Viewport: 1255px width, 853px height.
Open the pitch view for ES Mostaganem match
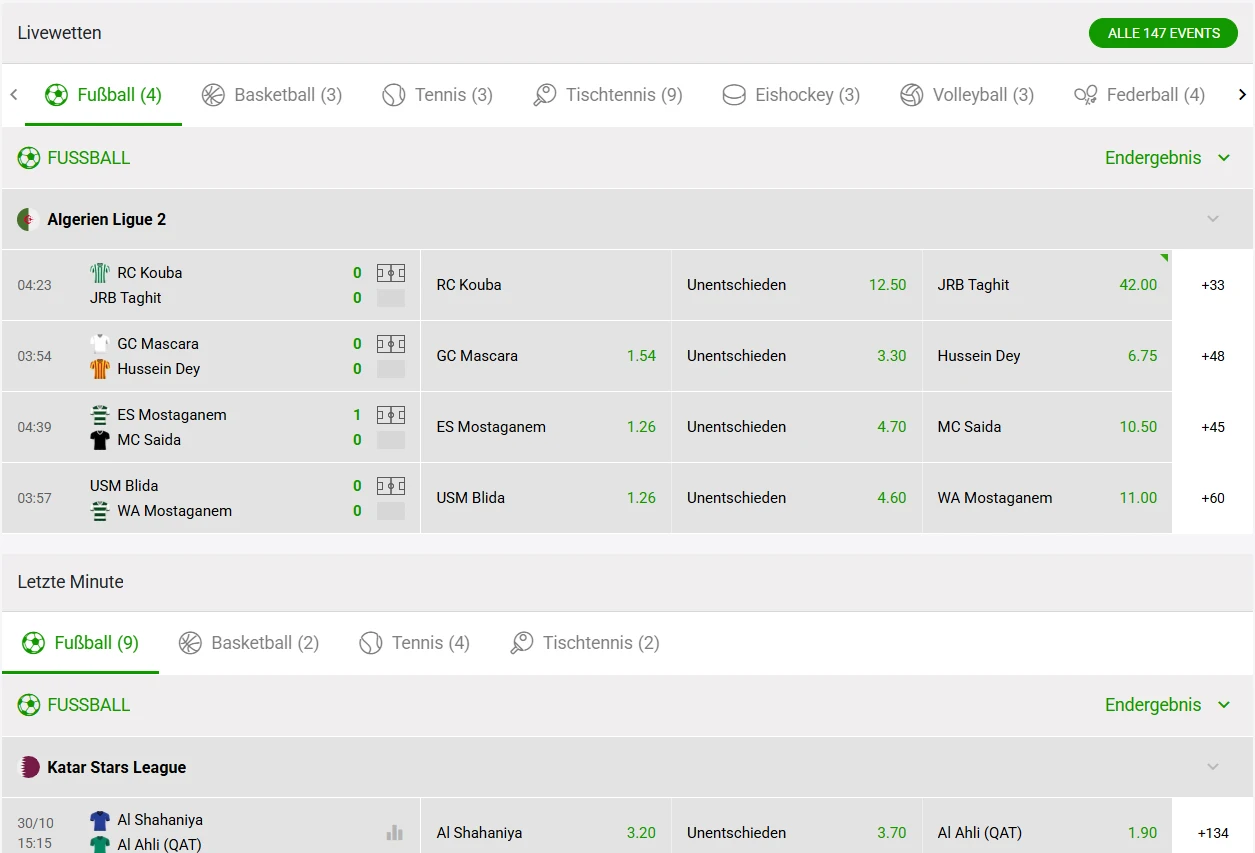(391, 415)
